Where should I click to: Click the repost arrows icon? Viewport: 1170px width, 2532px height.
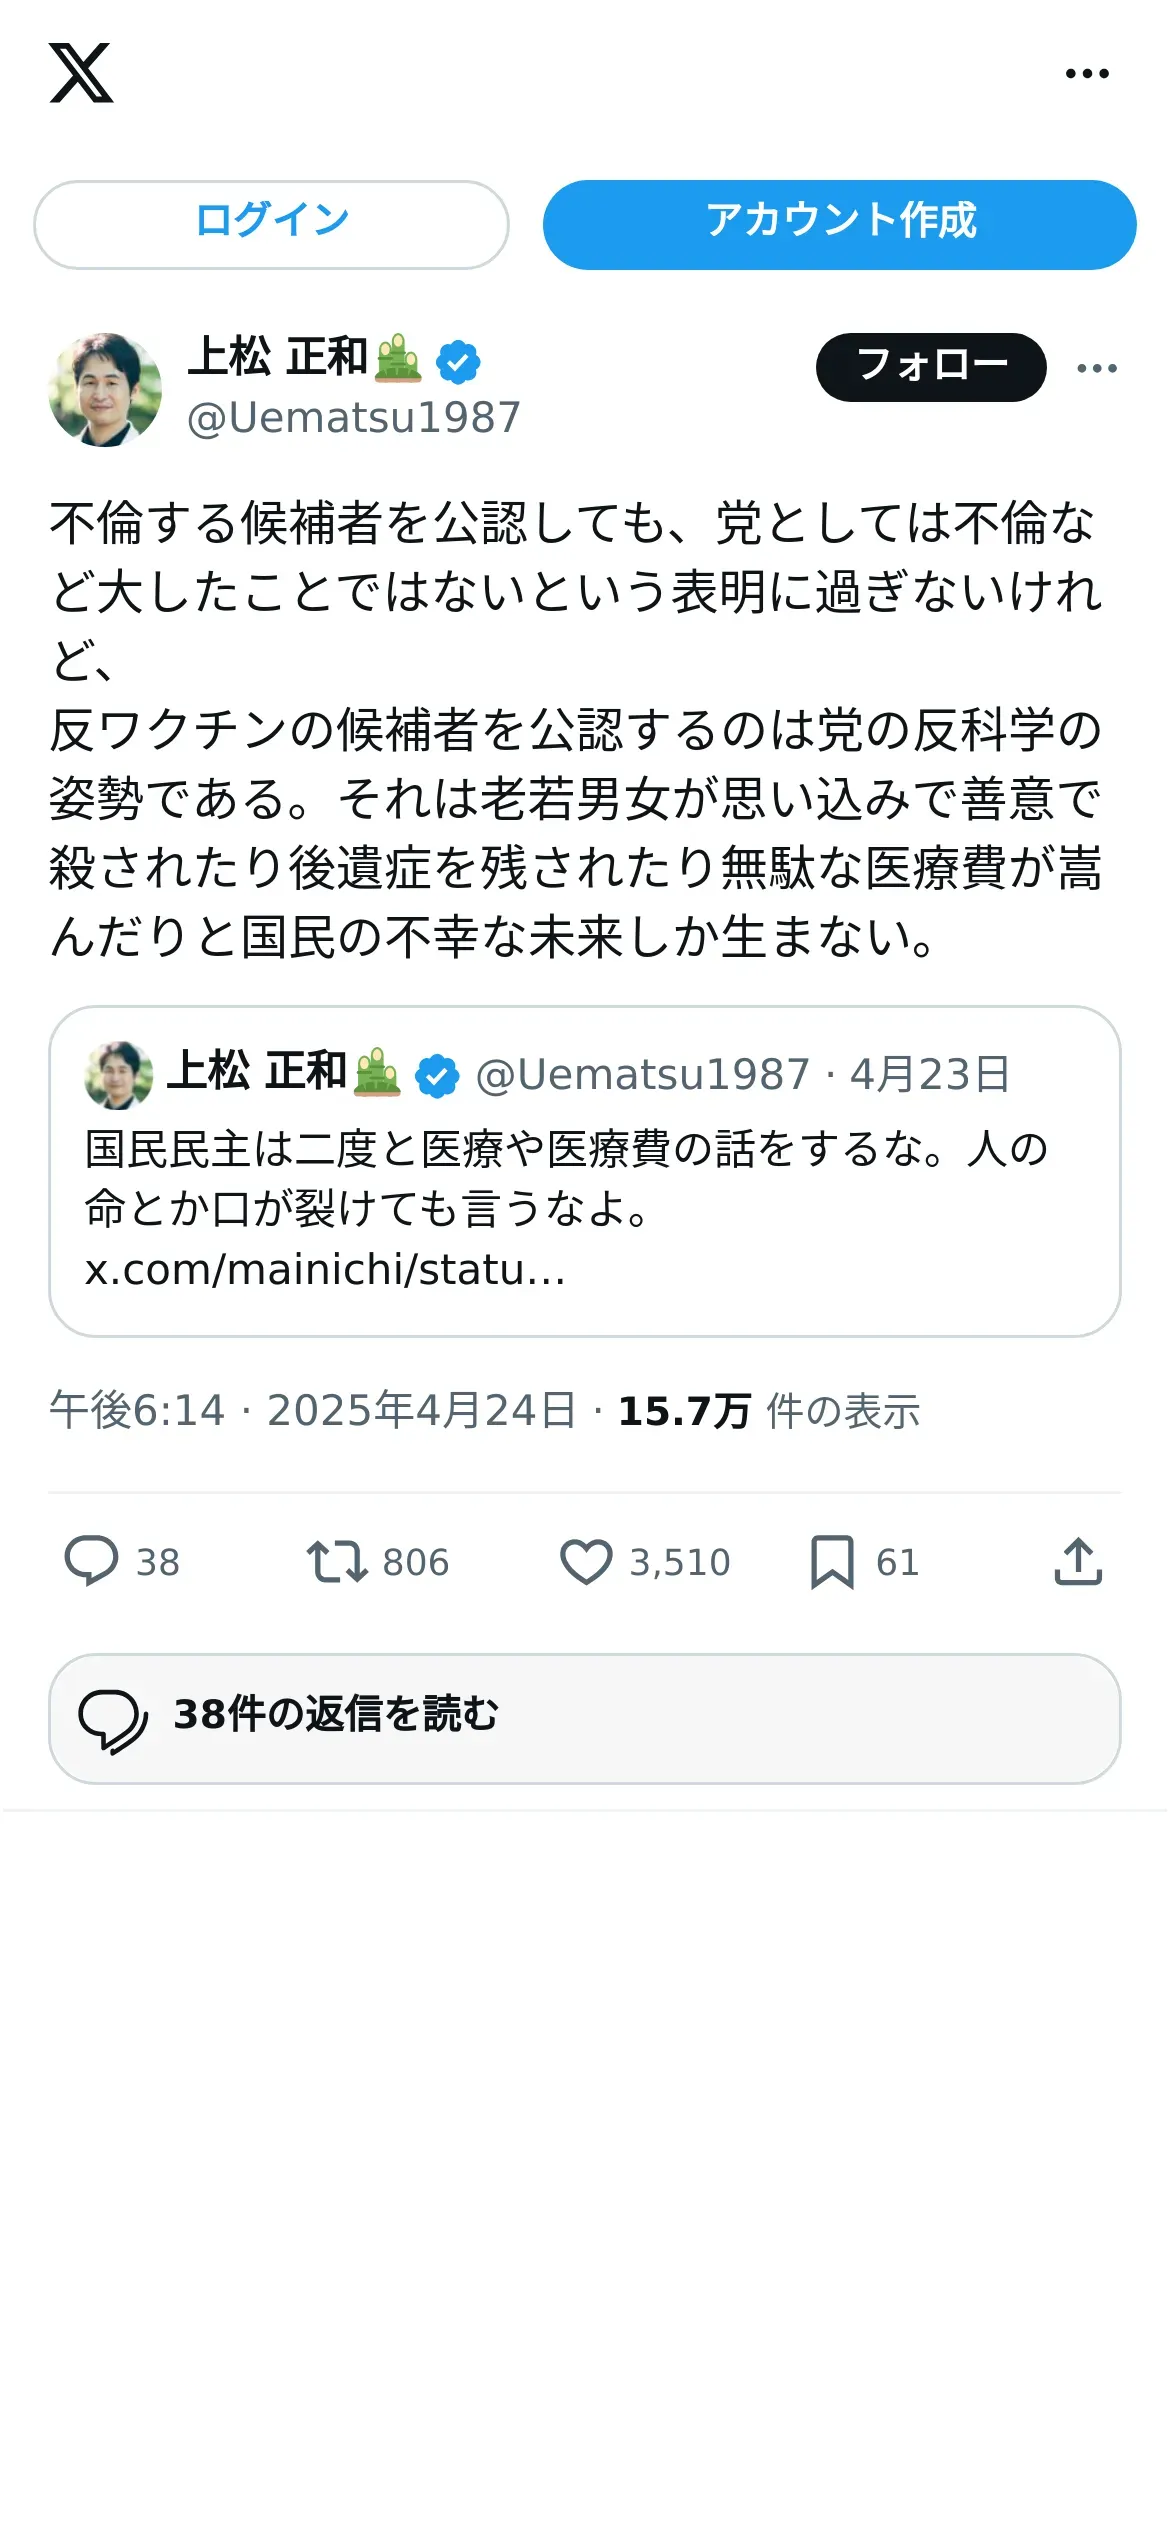click(336, 1561)
